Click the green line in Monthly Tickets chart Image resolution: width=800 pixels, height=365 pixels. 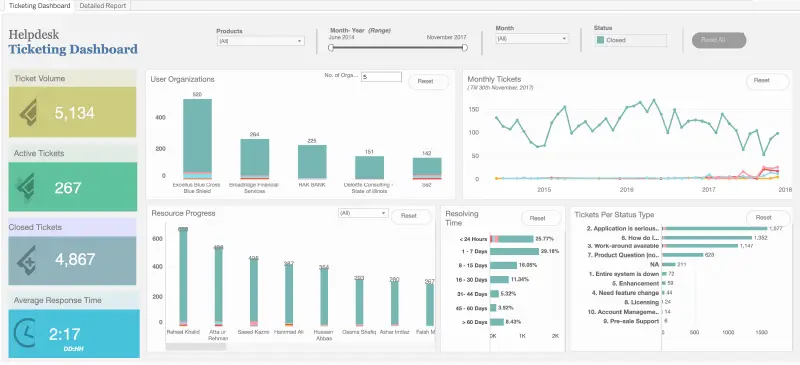click(x=637, y=127)
